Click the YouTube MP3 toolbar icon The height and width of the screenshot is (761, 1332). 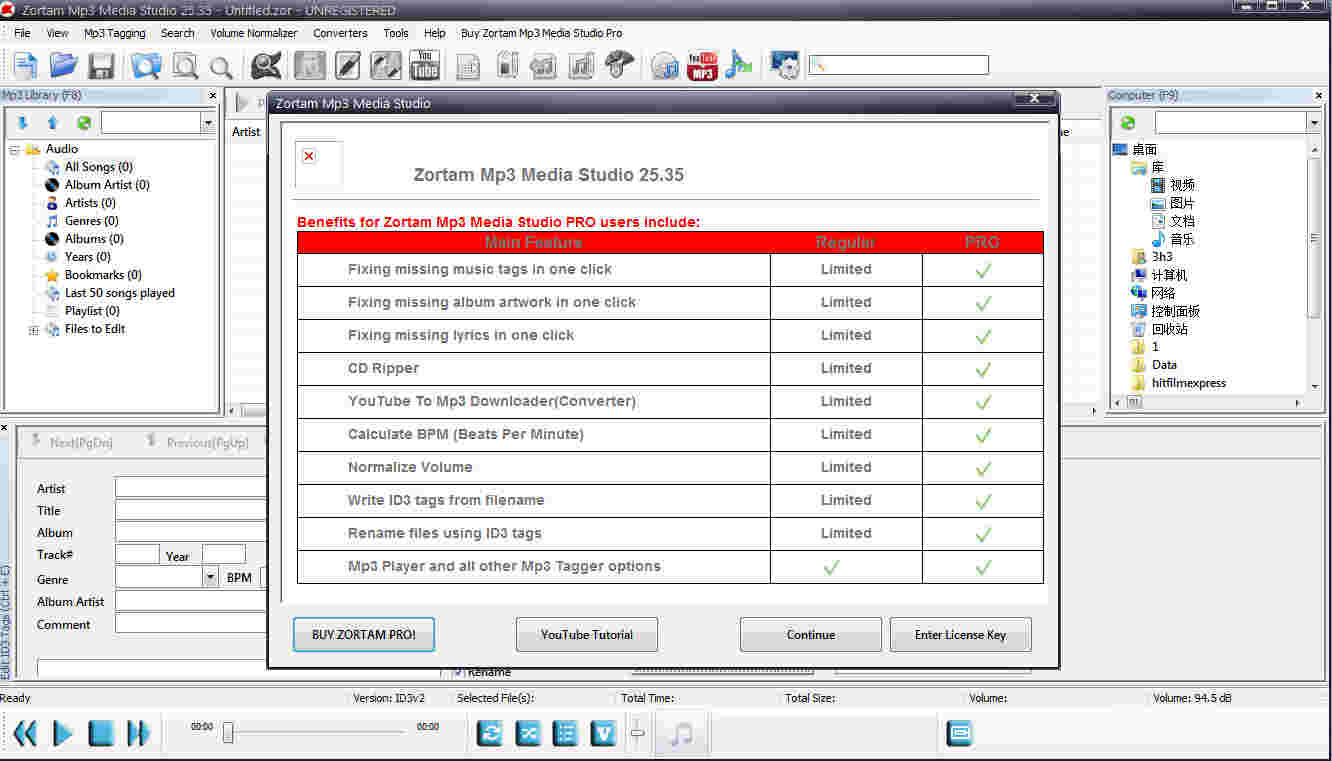703,66
